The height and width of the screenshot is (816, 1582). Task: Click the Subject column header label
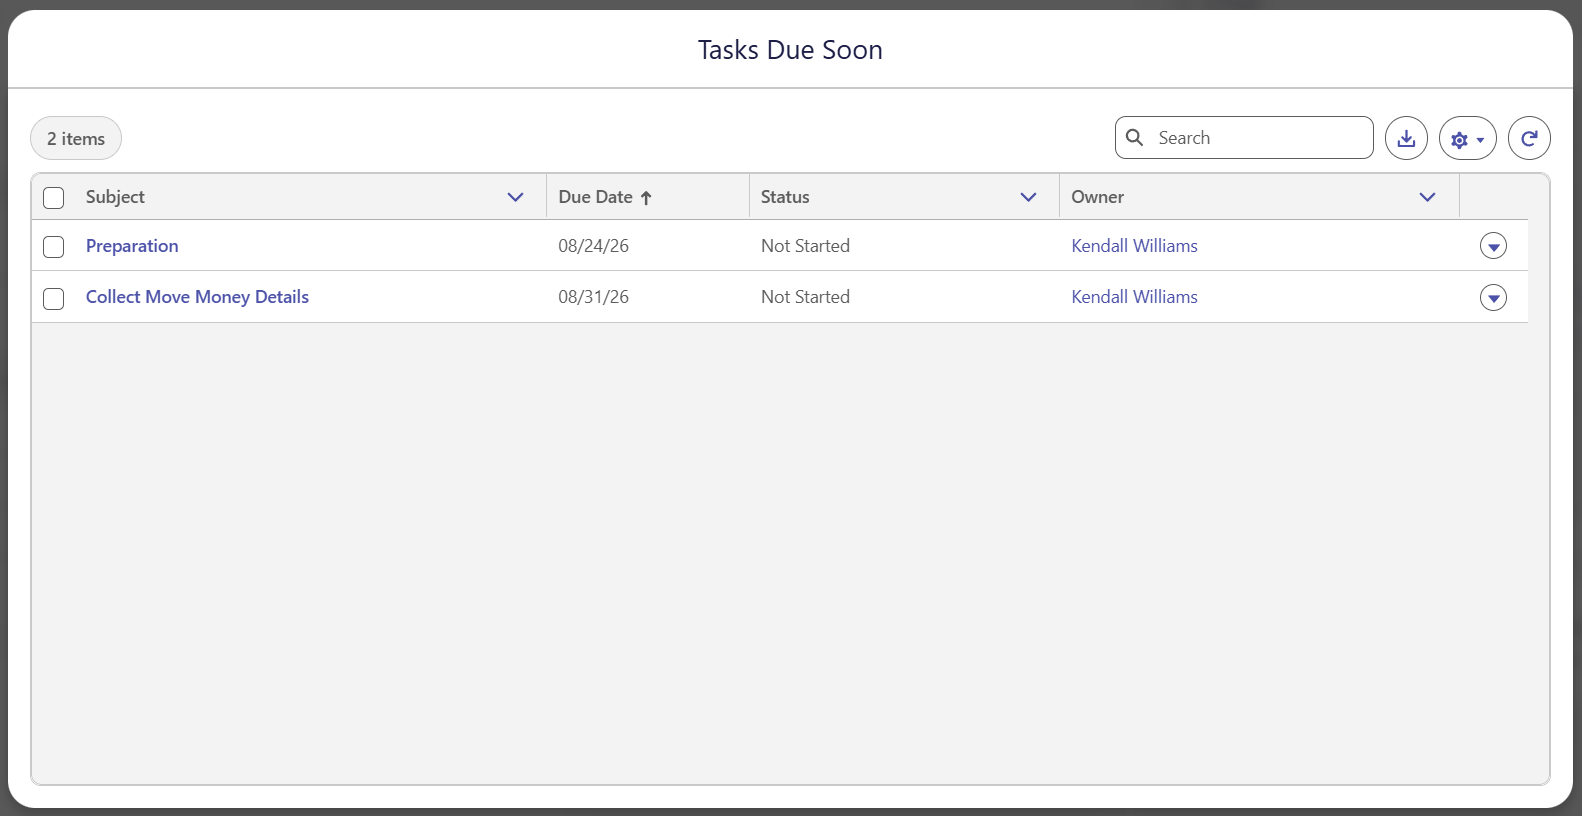click(115, 197)
